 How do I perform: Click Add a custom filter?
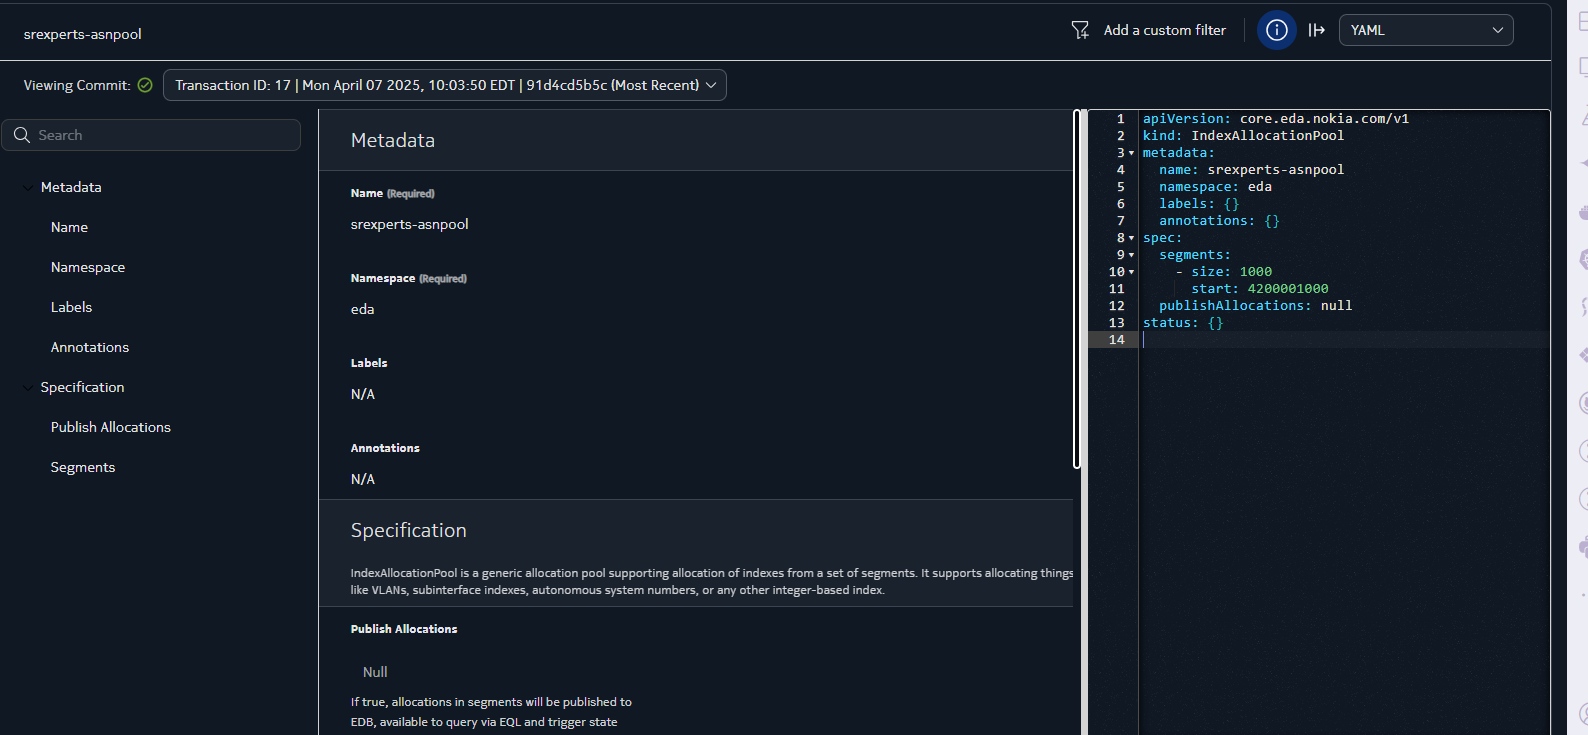click(1164, 30)
